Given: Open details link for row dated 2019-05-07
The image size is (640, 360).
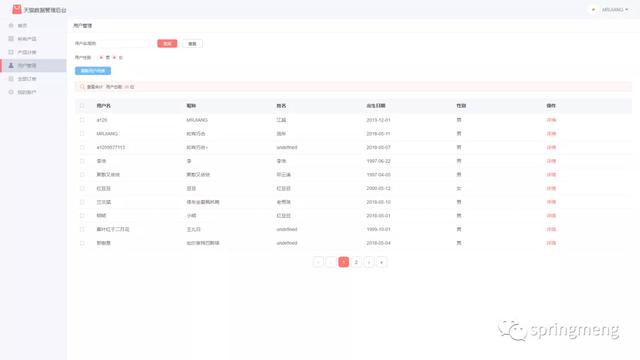Looking at the screenshot, I should coord(551,147).
